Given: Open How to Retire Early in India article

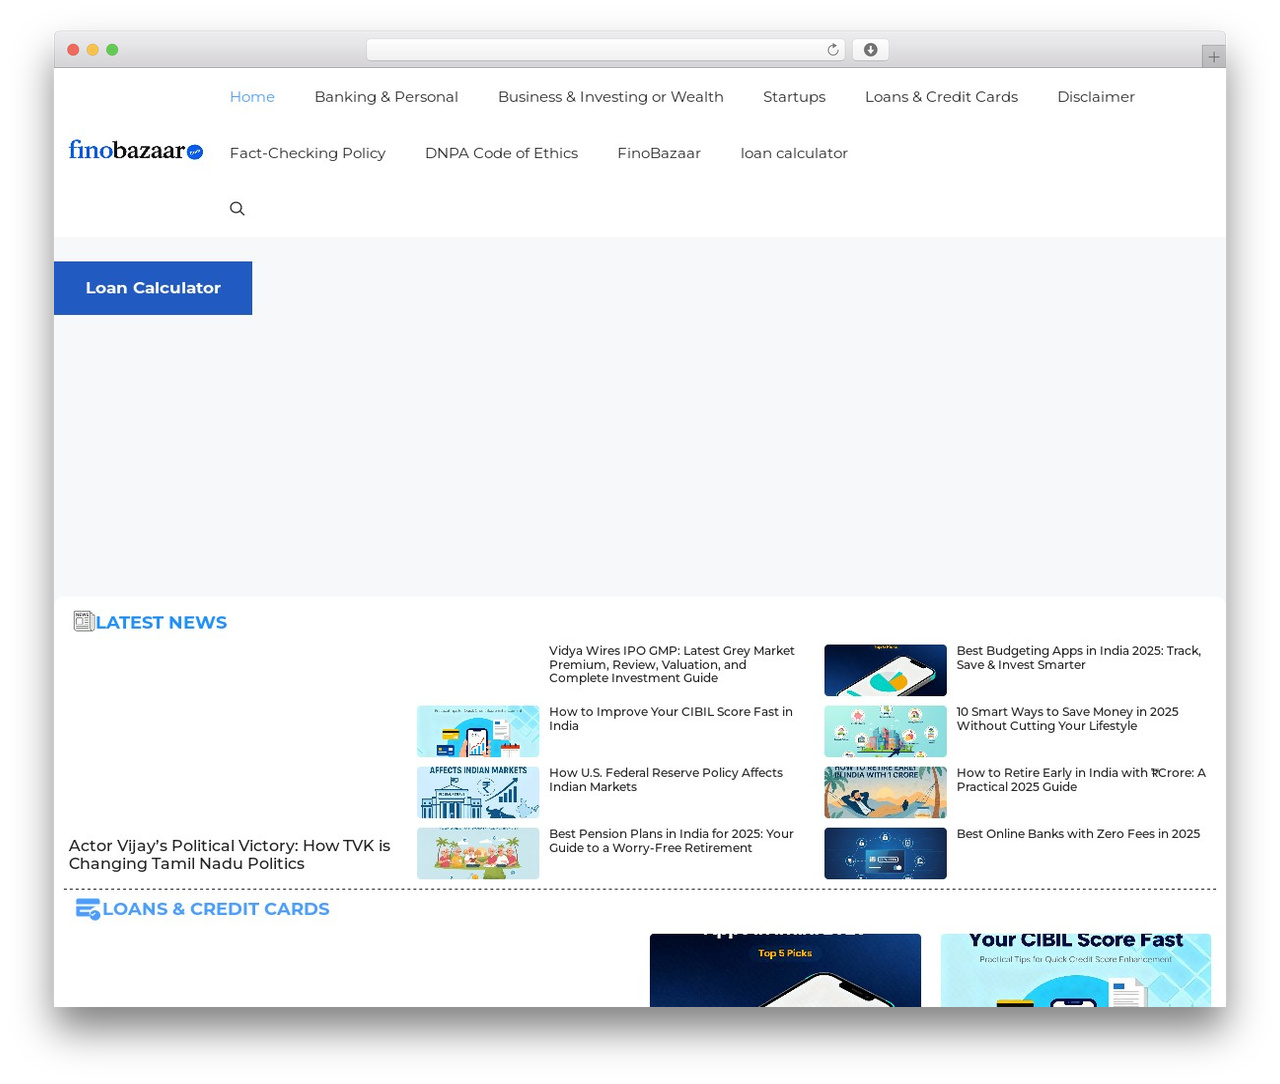Looking at the screenshot, I should (x=1081, y=780).
